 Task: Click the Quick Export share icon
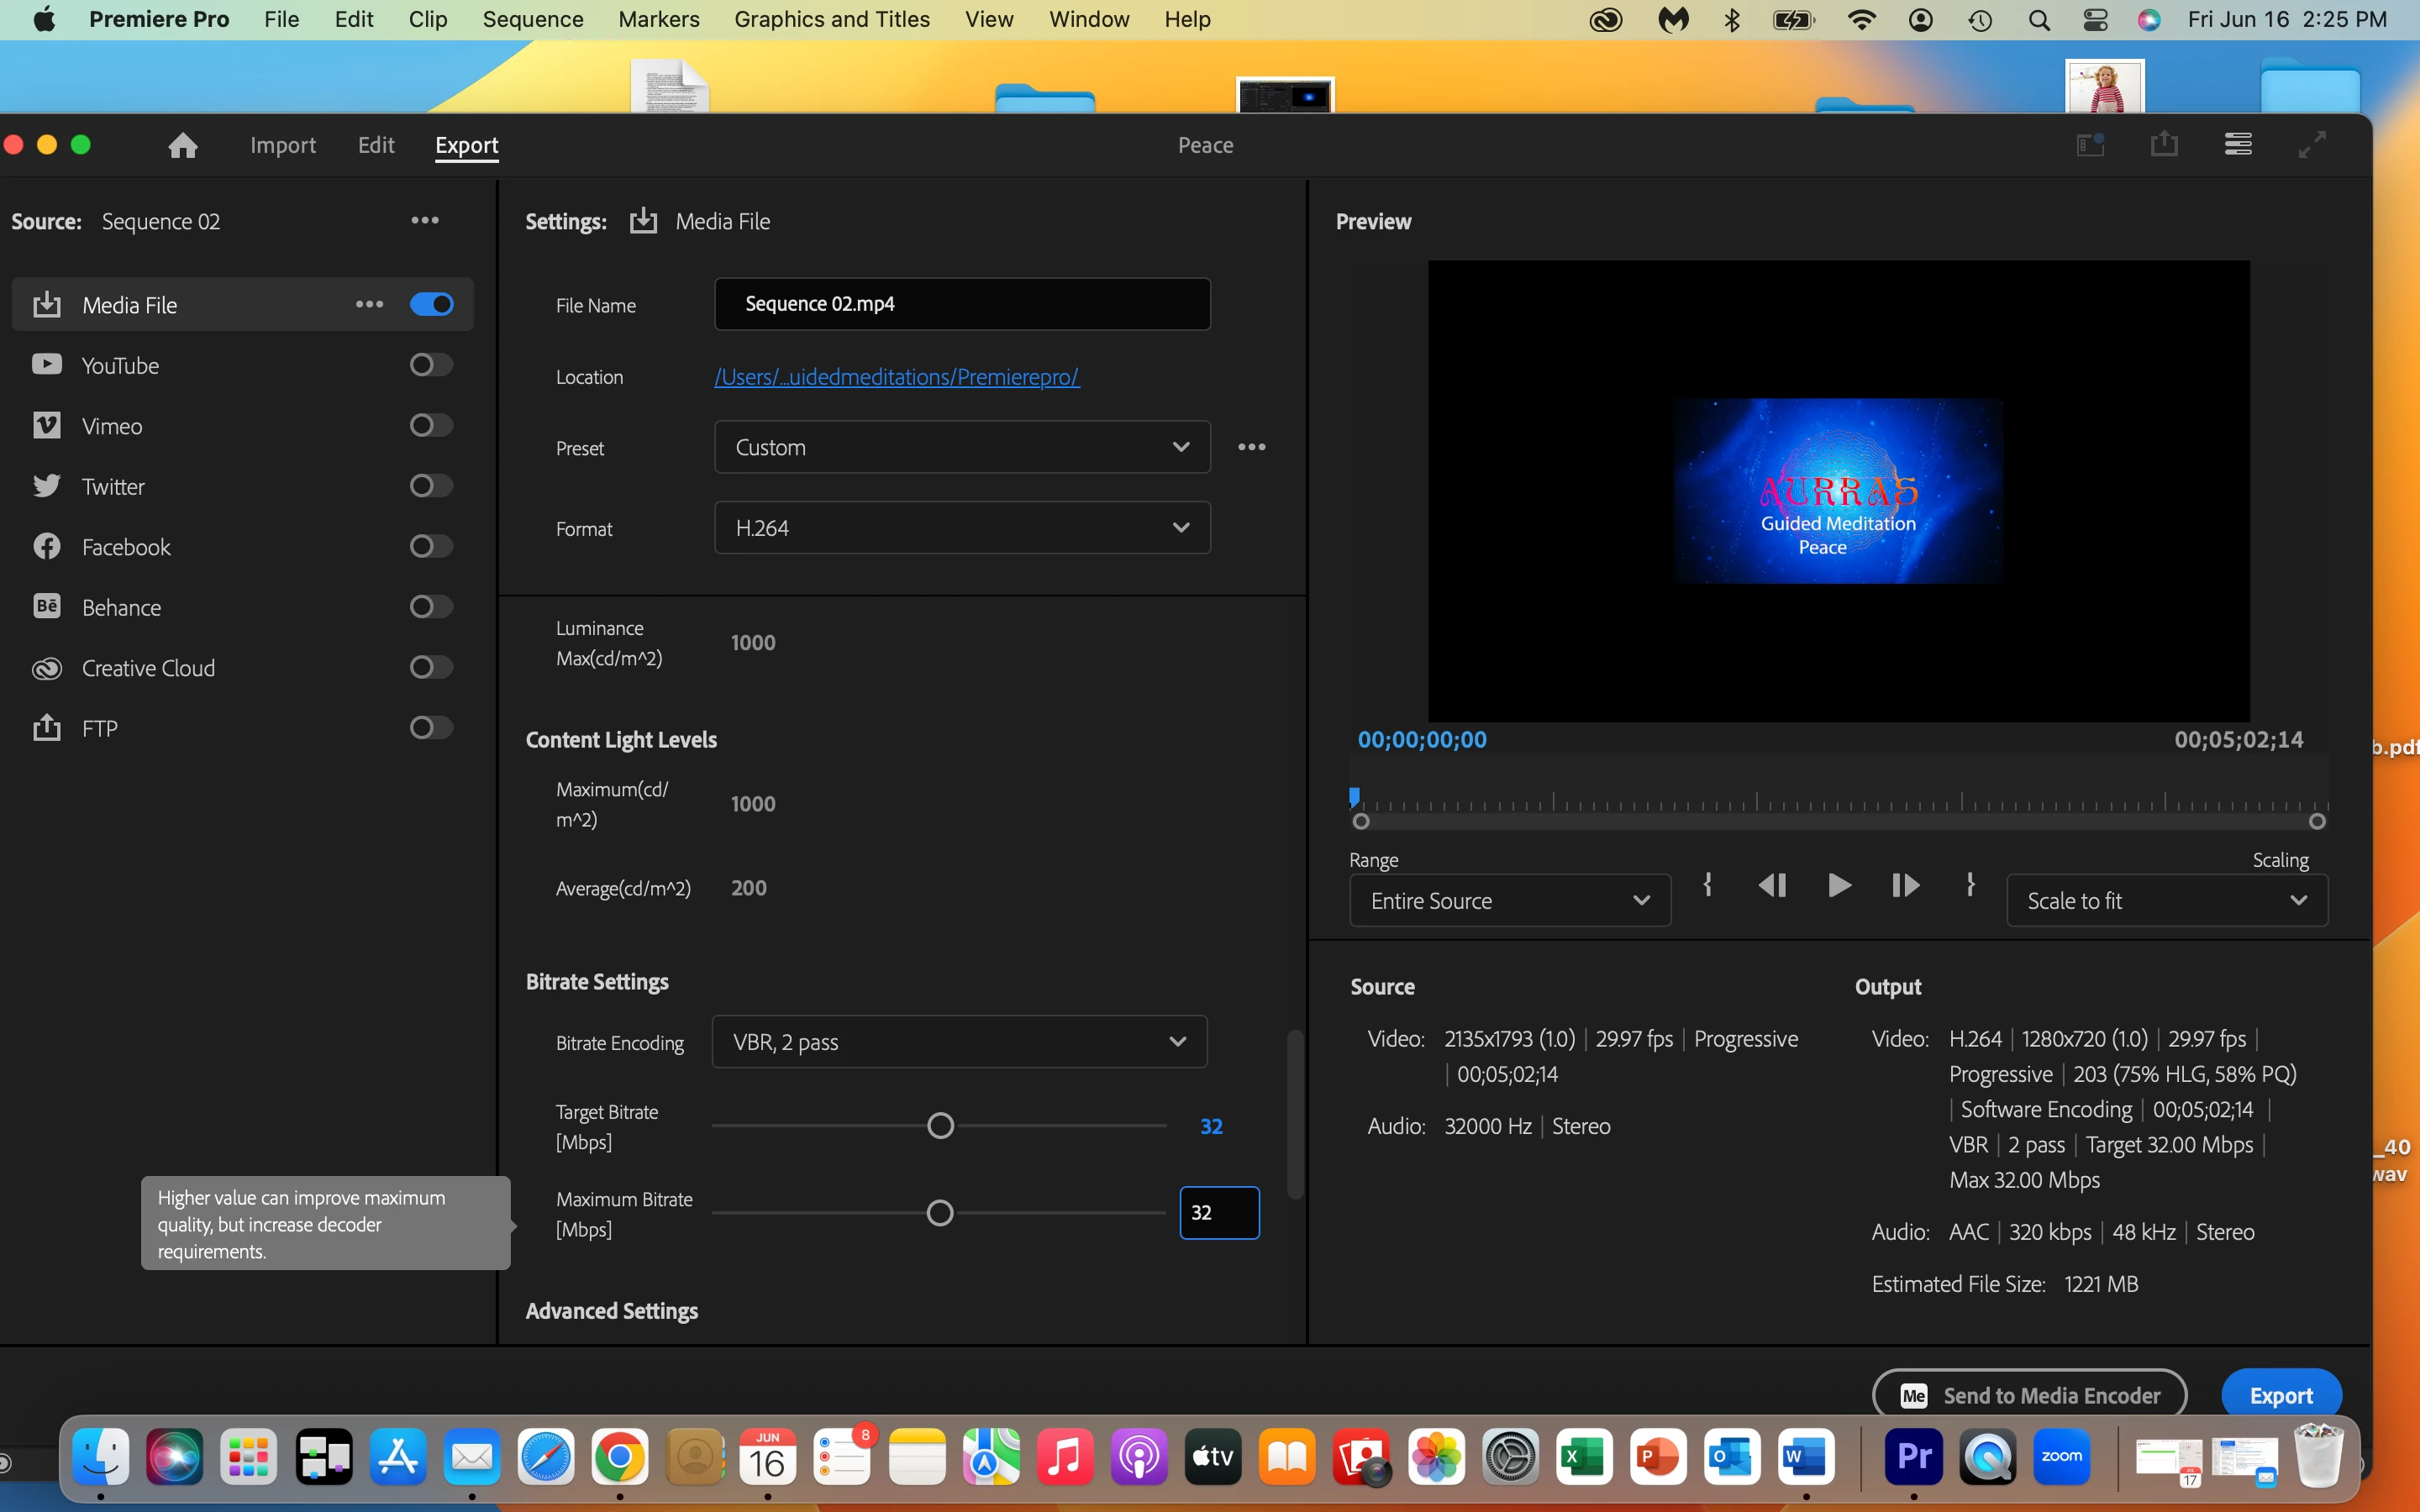click(x=2164, y=145)
